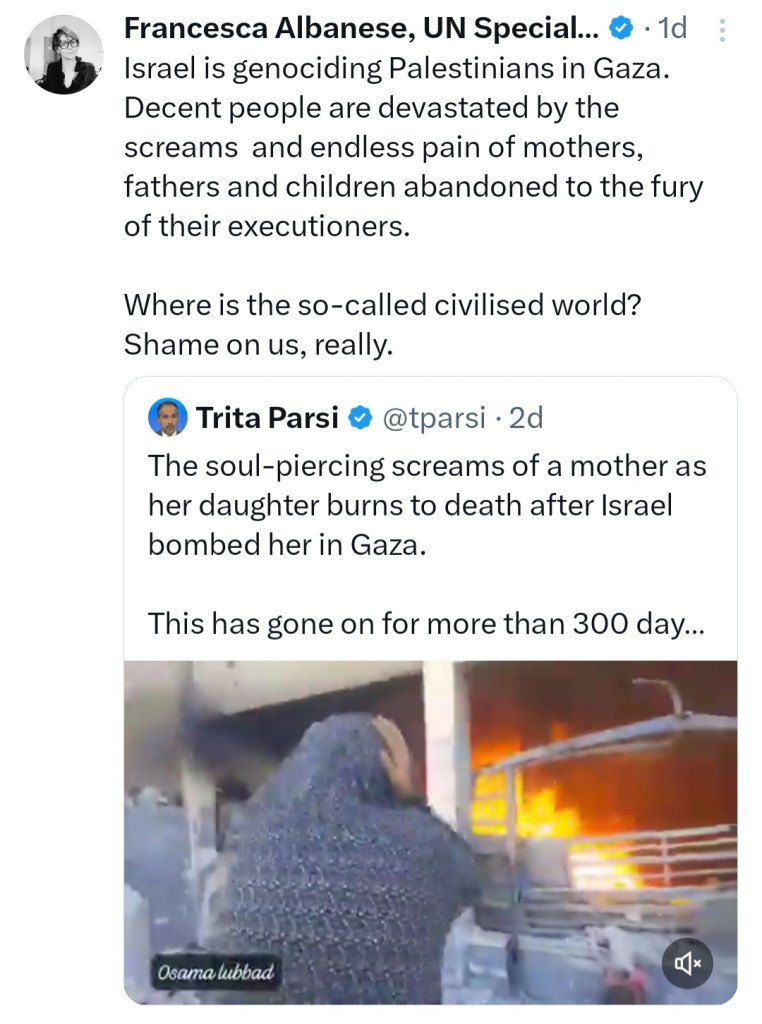Click verified badge beside Trita Parsi
Image resolution: width=762 pixels, height=1024 pixels.
[x=361, y=418]
